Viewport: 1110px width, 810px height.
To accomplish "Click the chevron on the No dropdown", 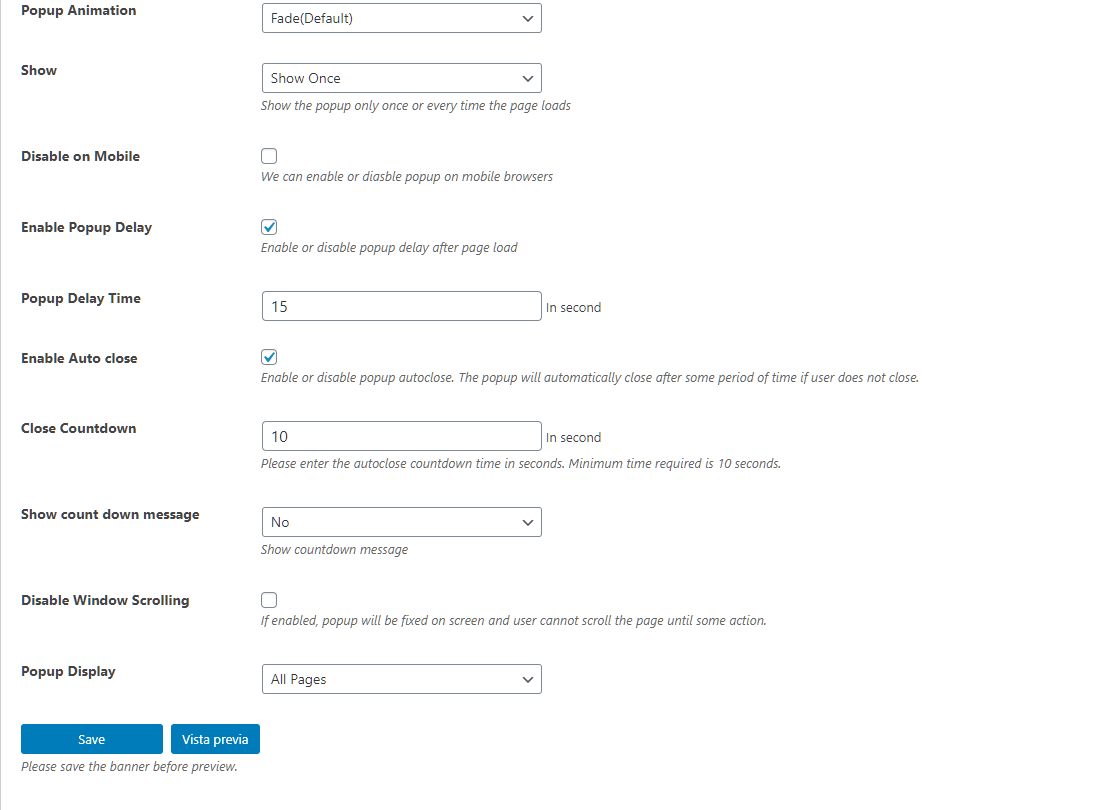I will pyautogui.click(x=527, y=523).
